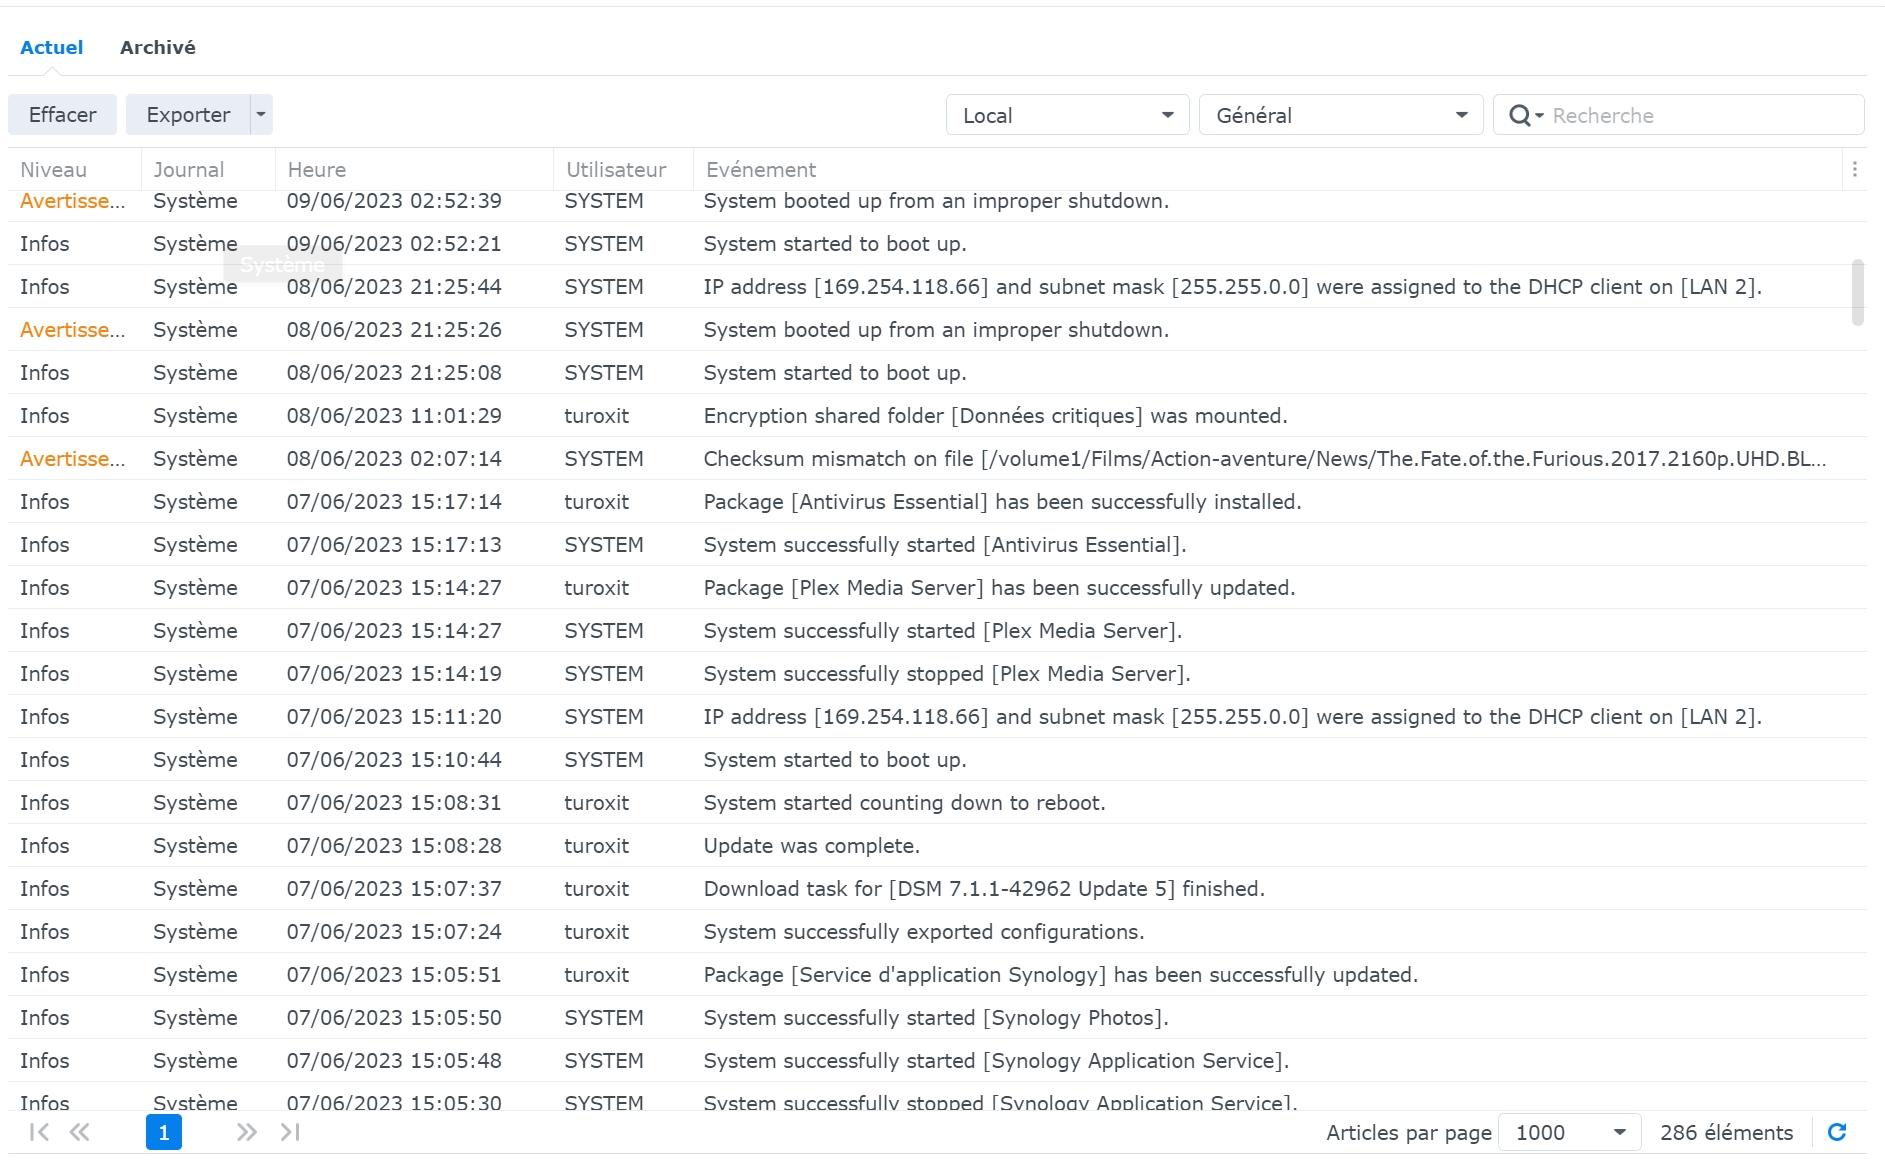Viewport: 1885px width, 1165px height.
Task: Click the Exporter button
Action: [188, 115]
